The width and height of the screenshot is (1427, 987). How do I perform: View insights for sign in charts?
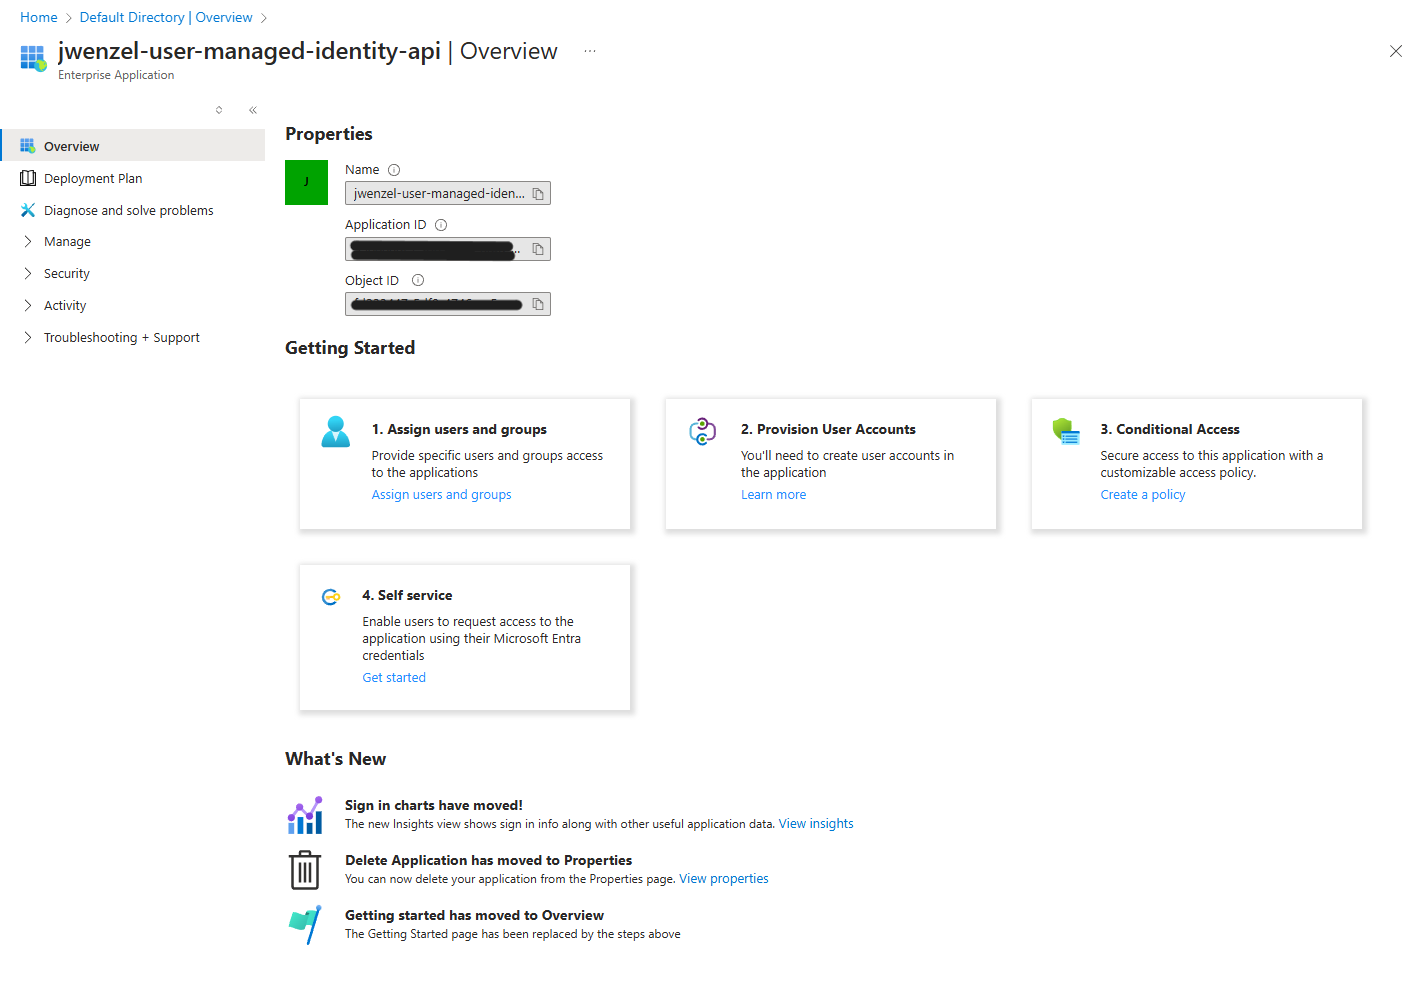tap(815, 823)
